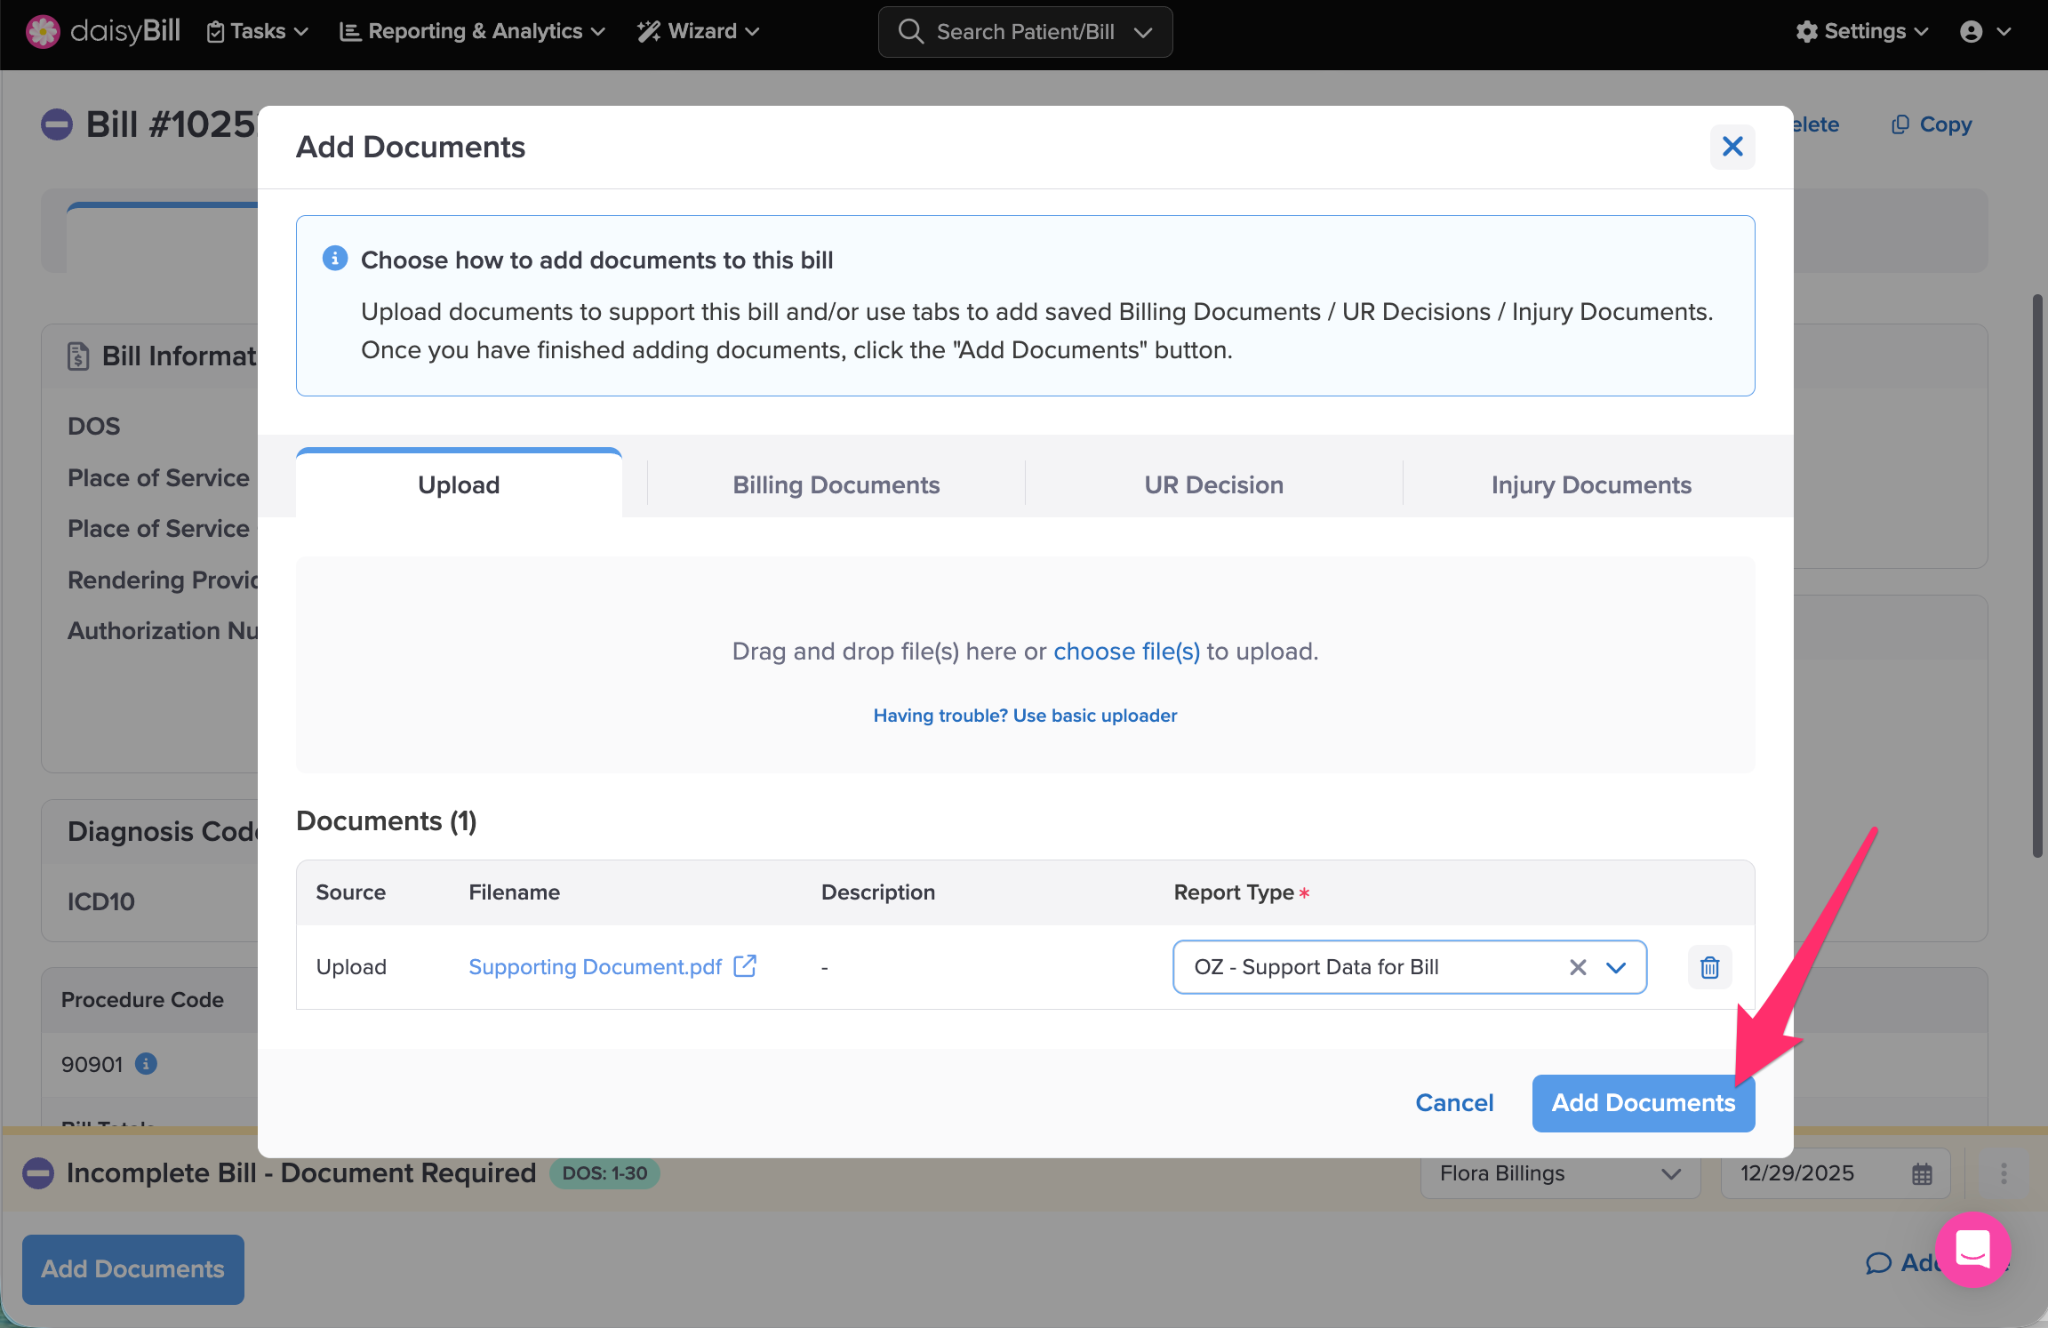Image resolution: width=2048 pixels, height=1328 pixels.
Task: Switch to the Billing Documents tab
Action: [x=836, y=485]
